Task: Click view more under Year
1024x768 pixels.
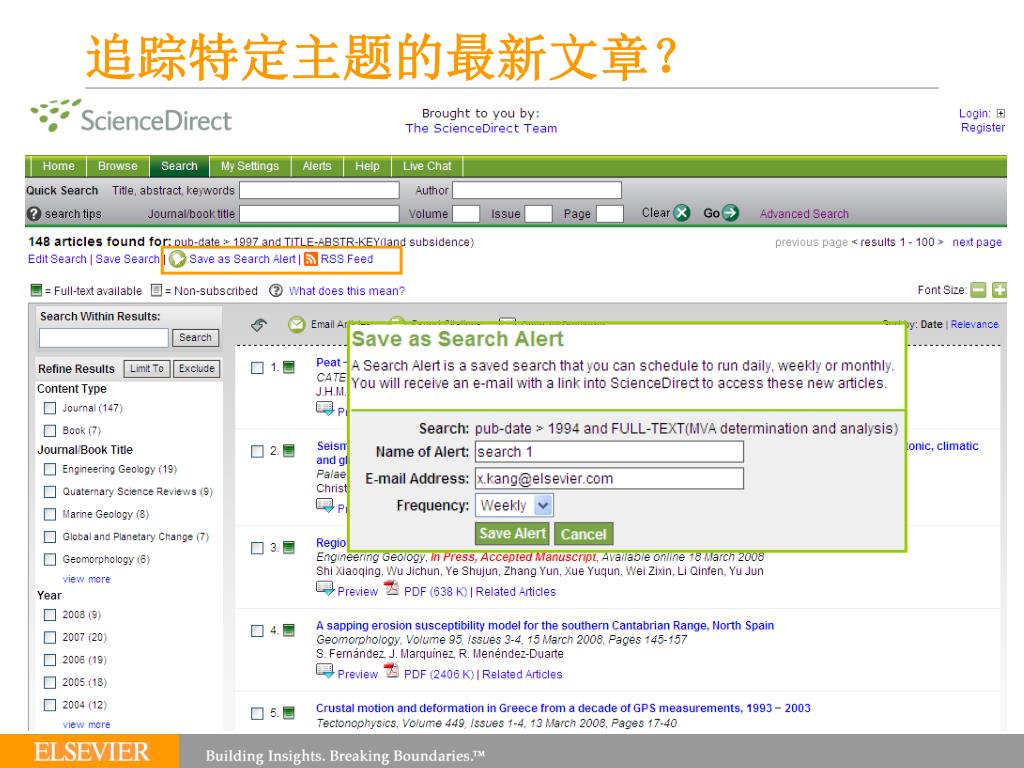Action: point(86,725)
